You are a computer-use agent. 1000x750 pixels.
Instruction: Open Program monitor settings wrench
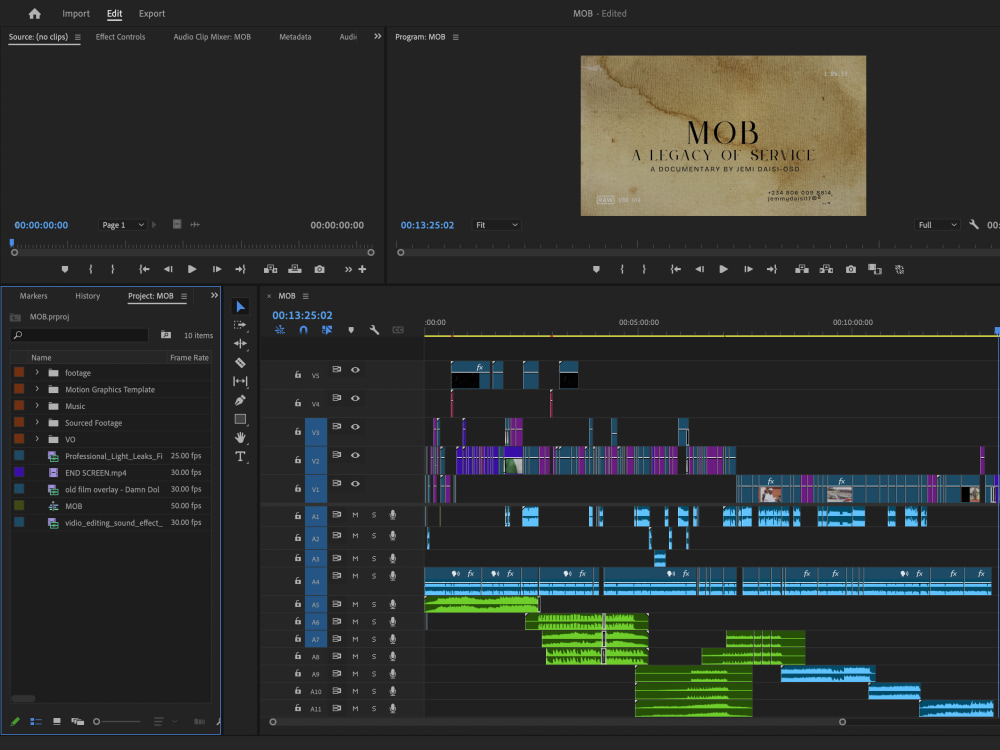[x=974, y=224]
